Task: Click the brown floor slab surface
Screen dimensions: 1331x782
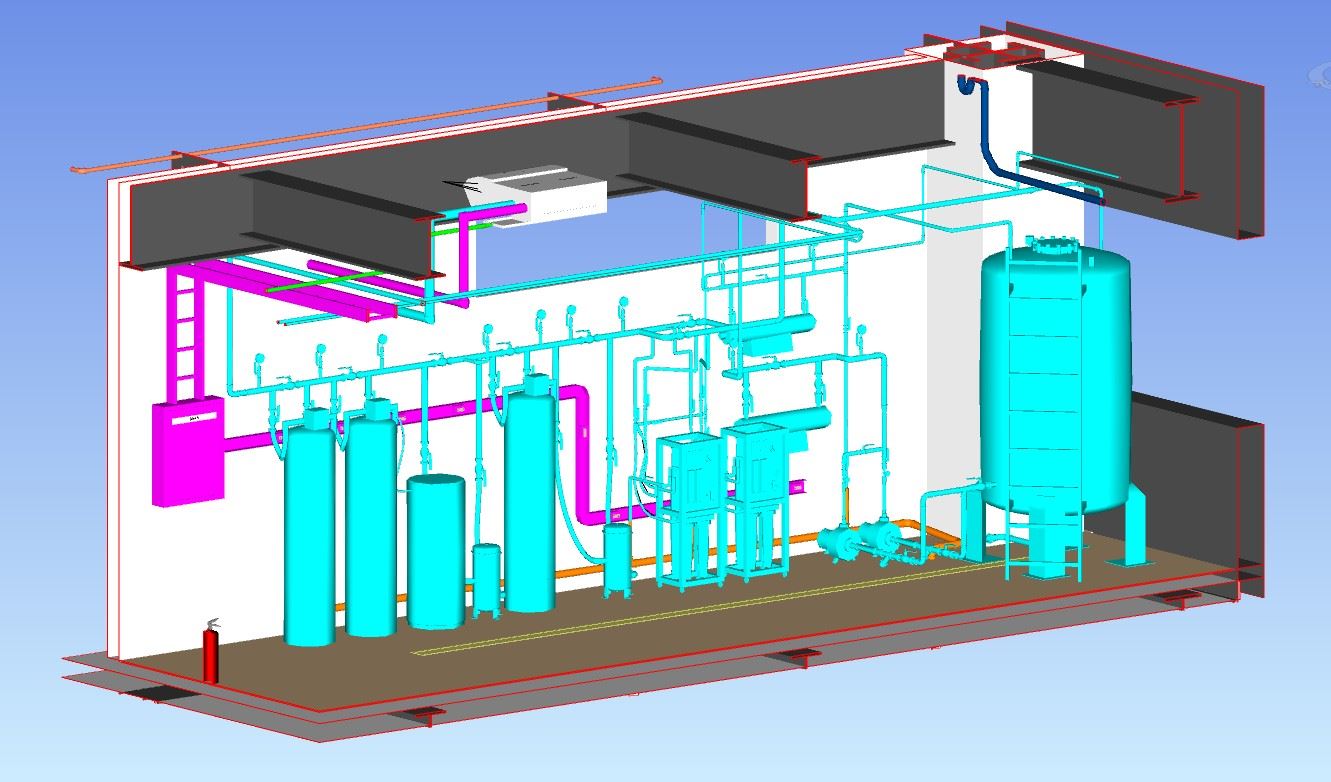Action: tap(700, 640)
